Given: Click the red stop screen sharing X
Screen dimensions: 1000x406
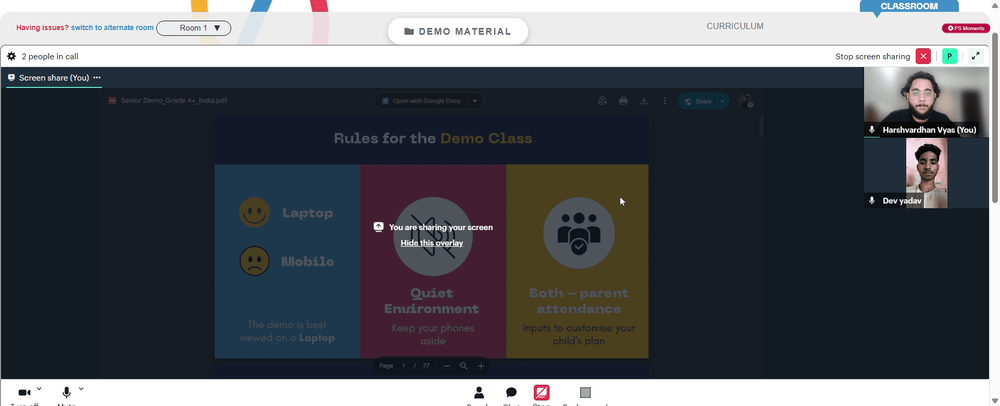Looking at the screenshot, I should coord(923,56).
